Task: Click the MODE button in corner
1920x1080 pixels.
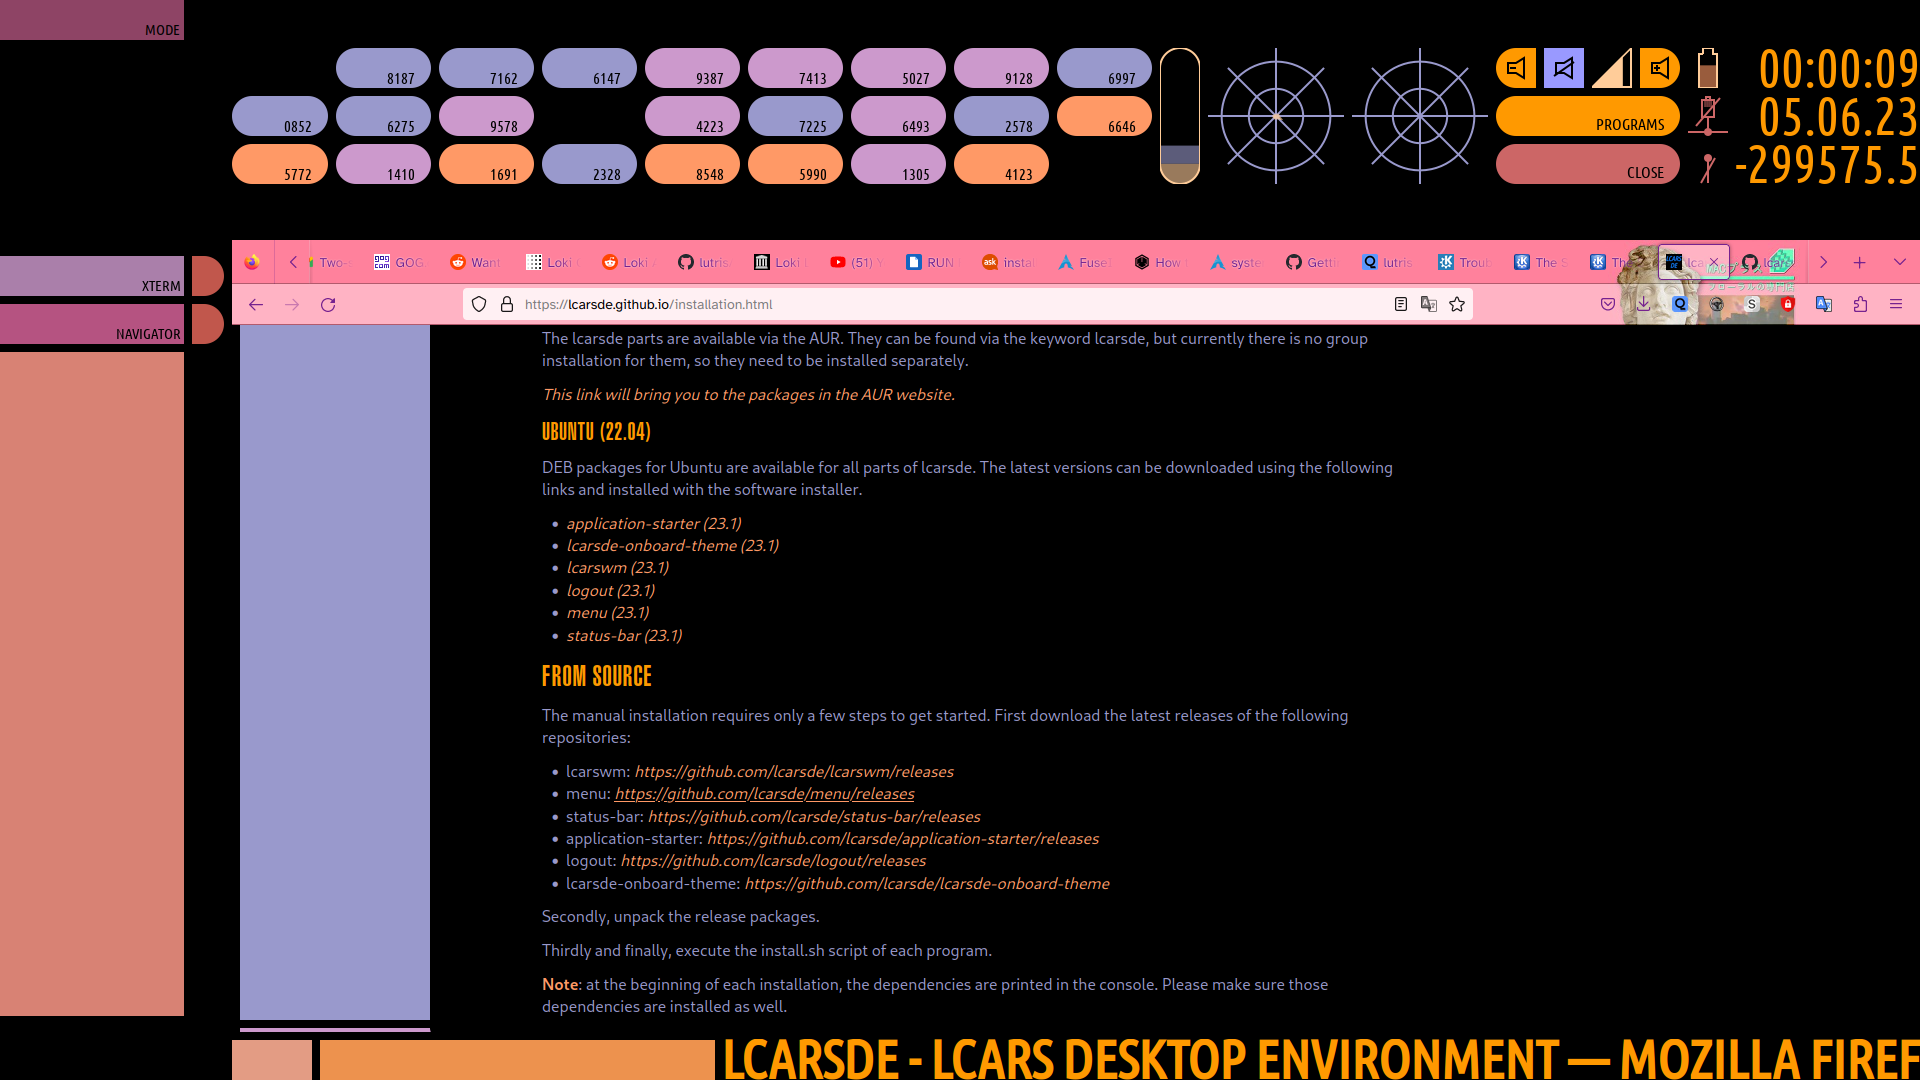Action: [x=92, y=20]
